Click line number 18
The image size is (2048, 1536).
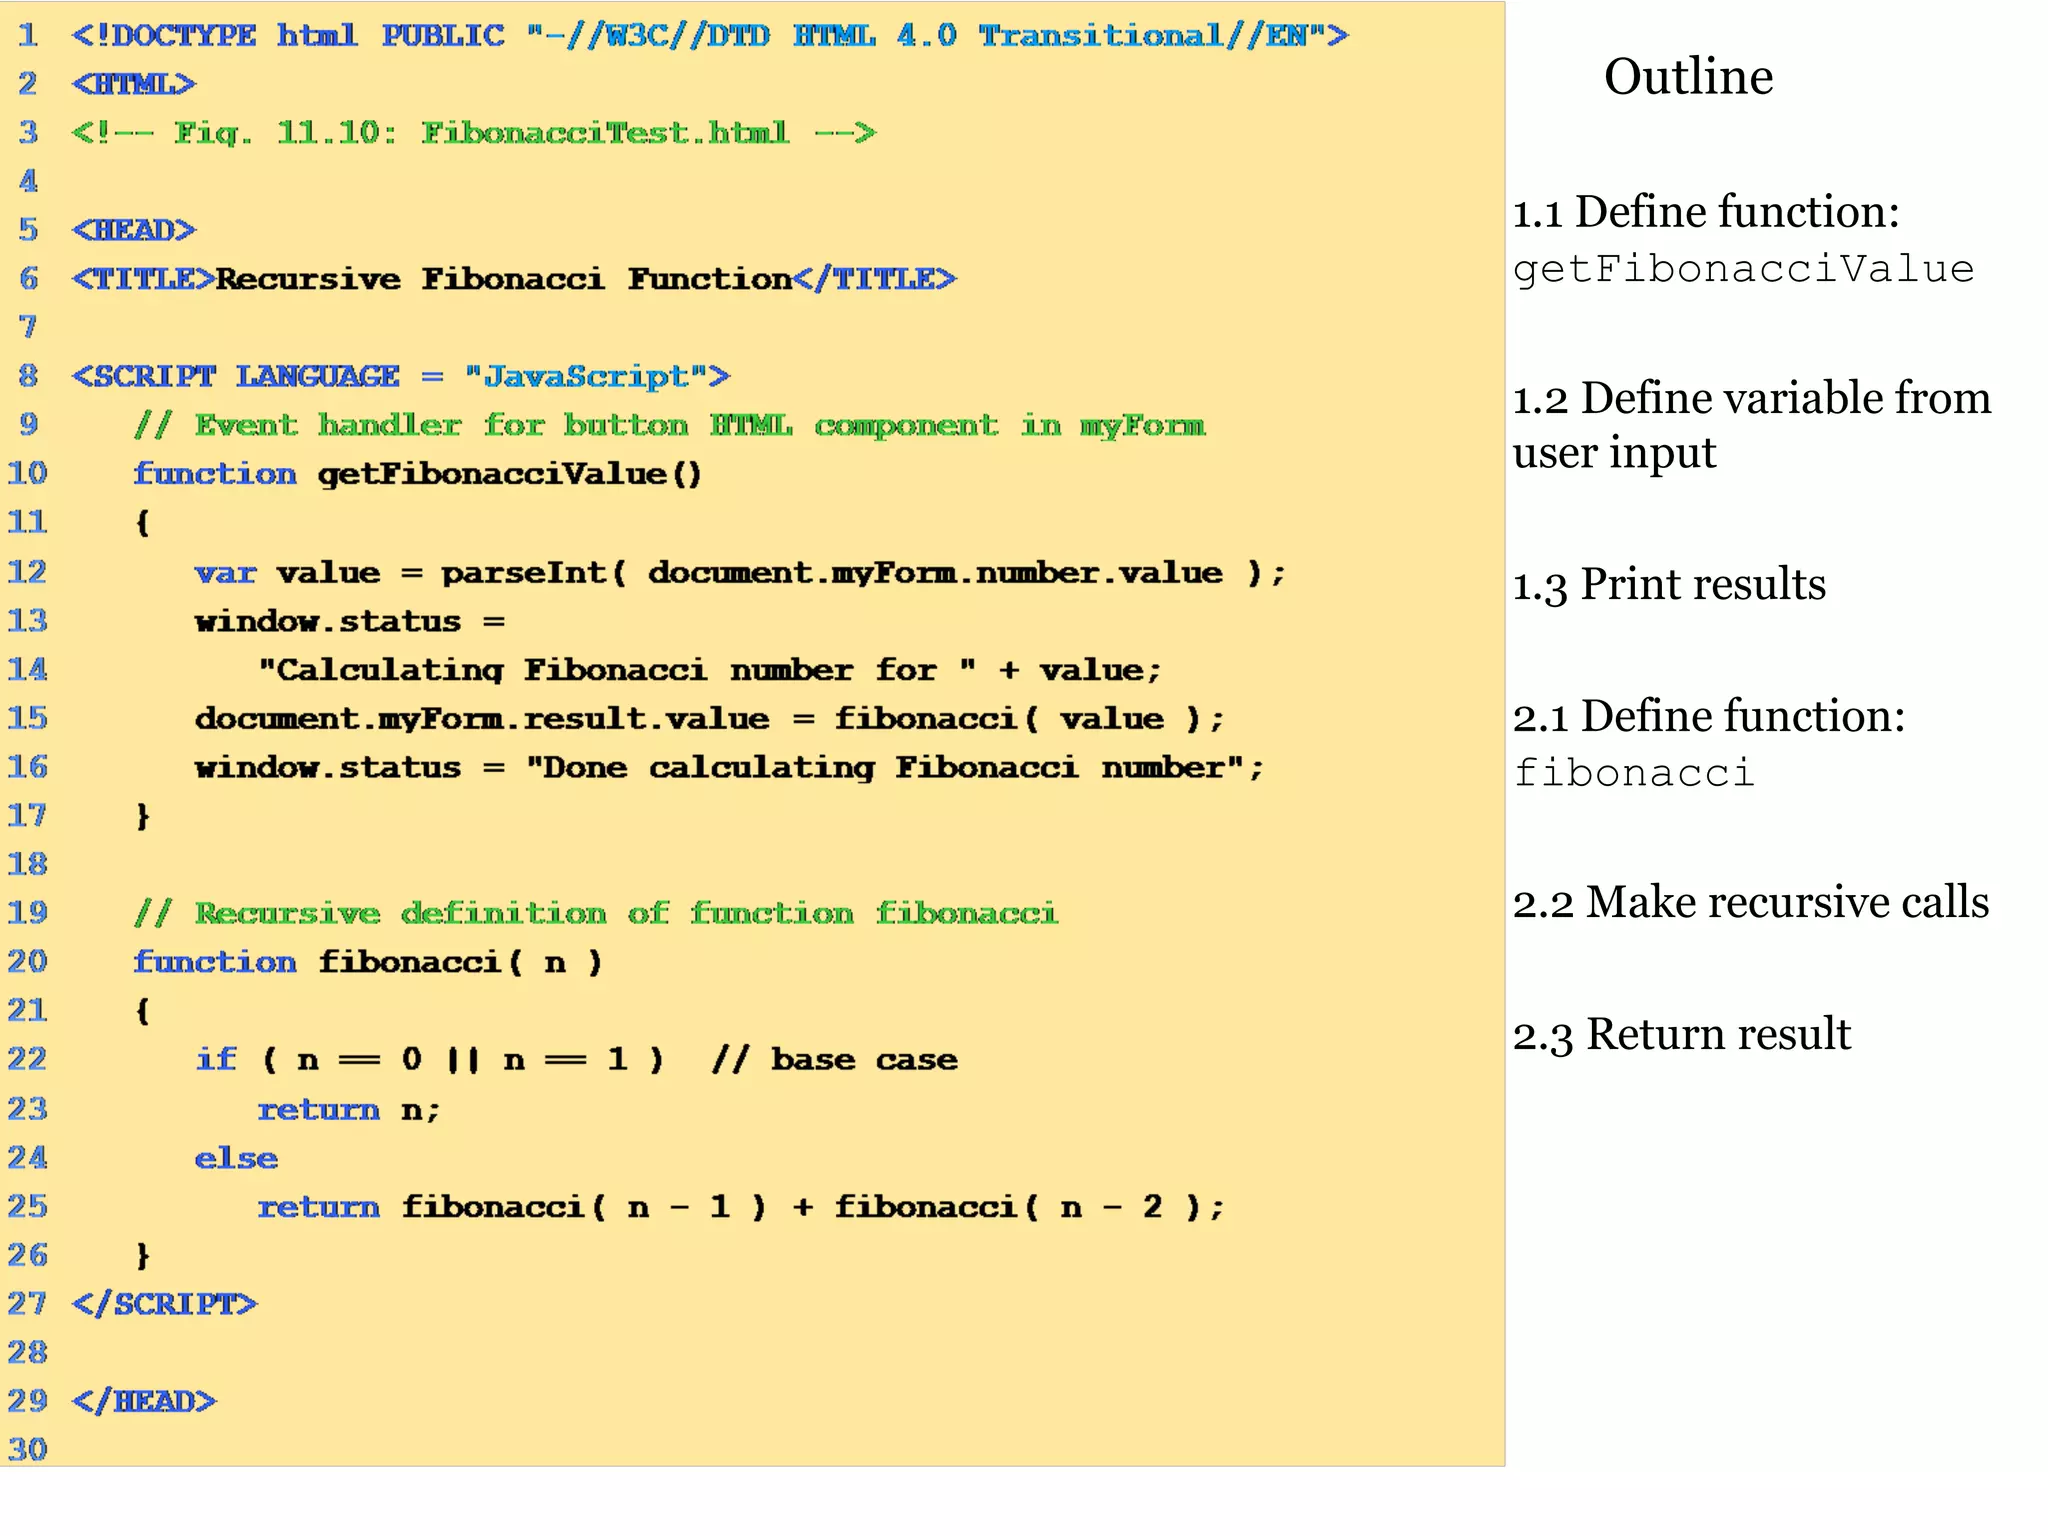pos(28,864)
